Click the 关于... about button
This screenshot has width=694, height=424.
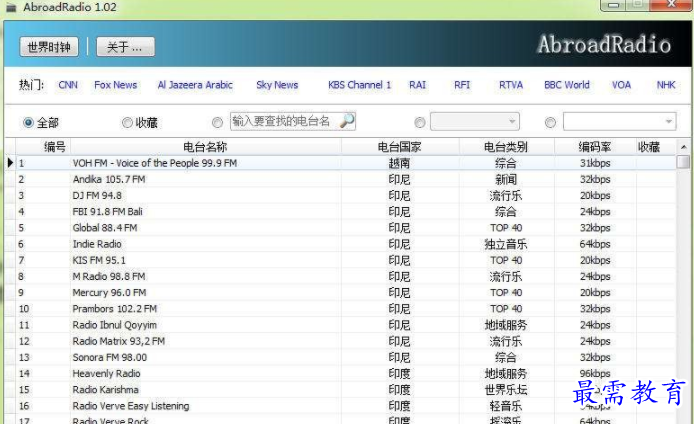(x=125, y=47)
